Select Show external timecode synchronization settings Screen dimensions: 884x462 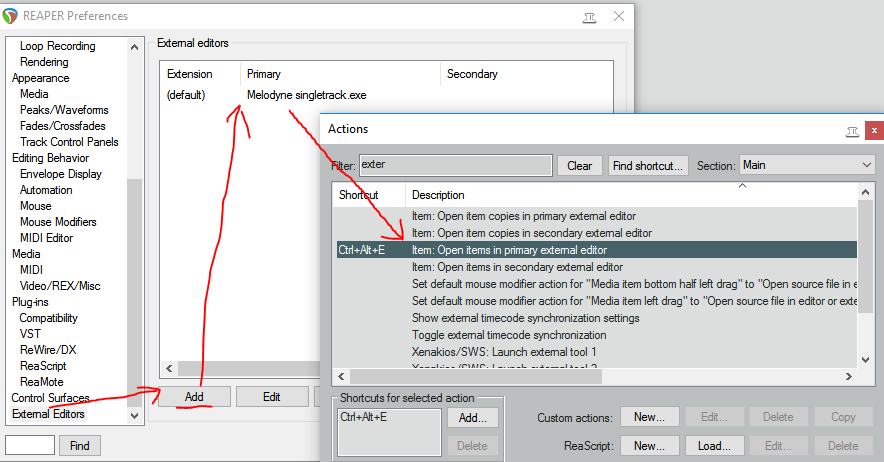click(525, 318)
